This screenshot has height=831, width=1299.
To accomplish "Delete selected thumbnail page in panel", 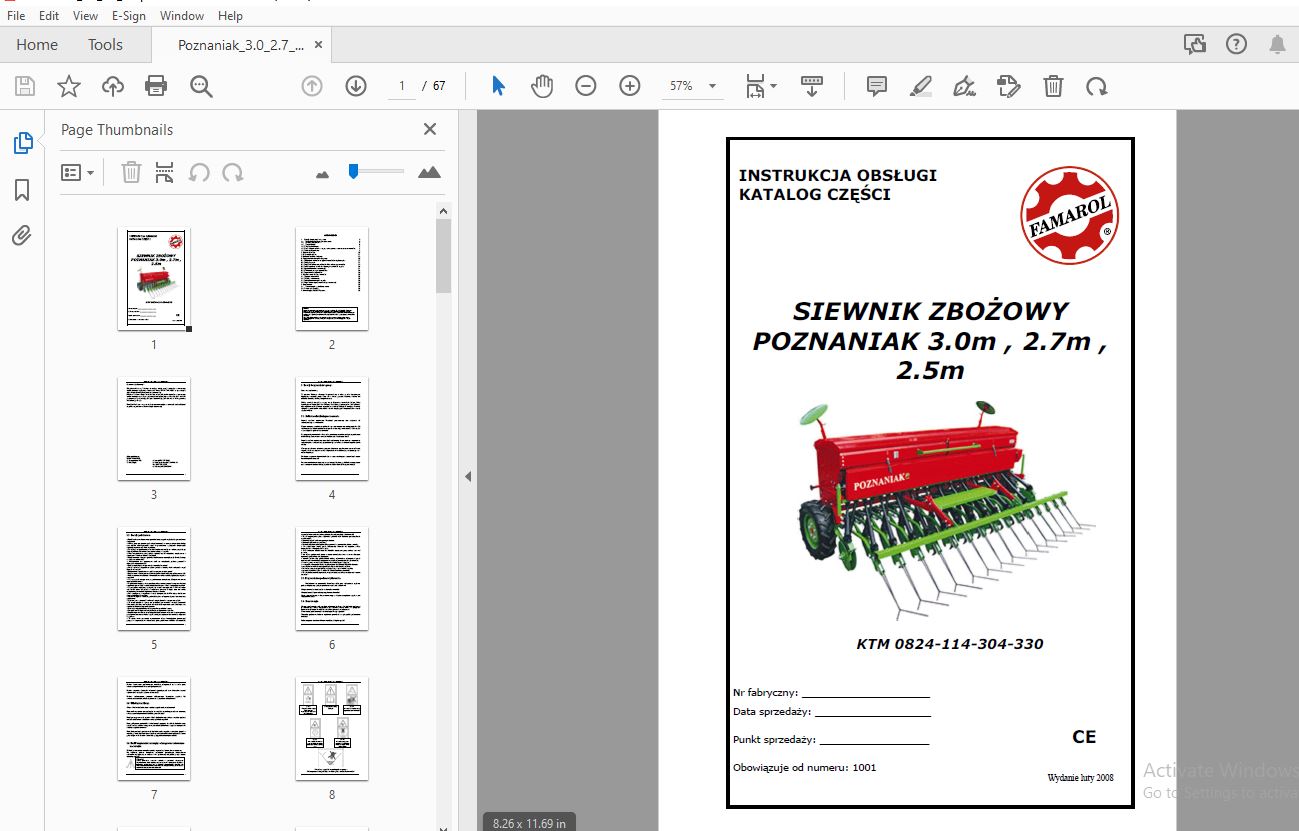I will click(x=131, y=172).
